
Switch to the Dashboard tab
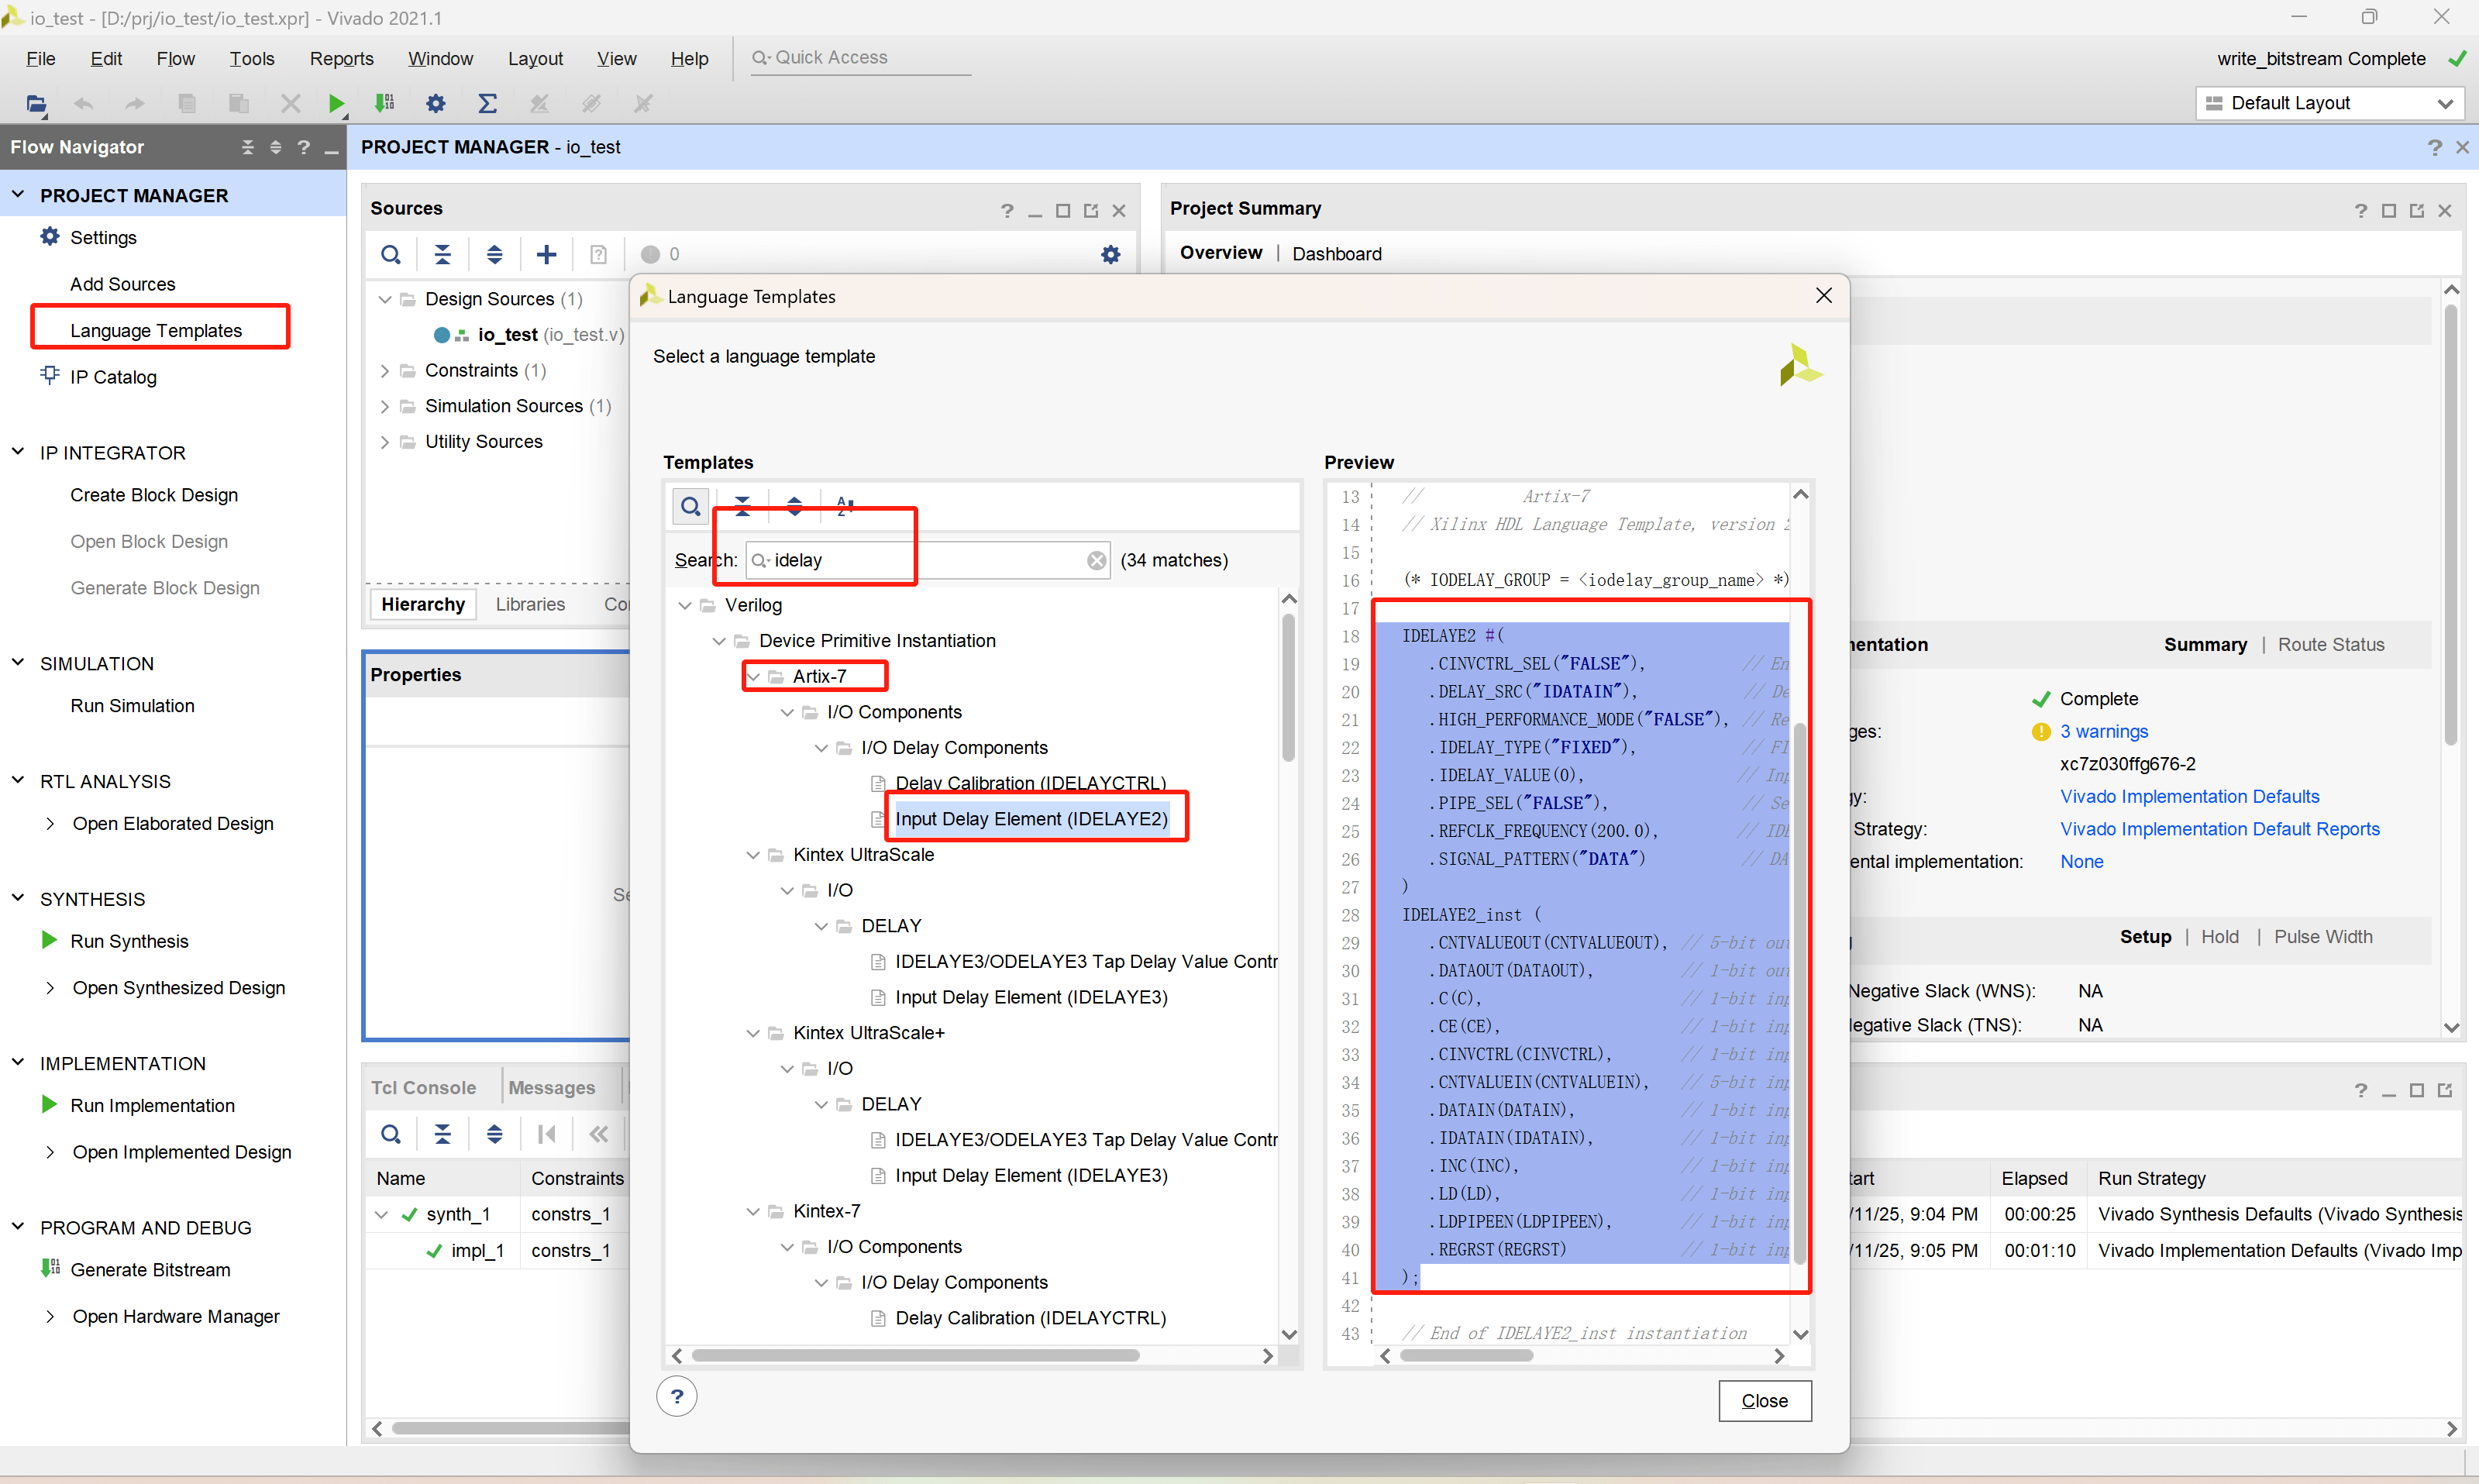(1336, 254)
